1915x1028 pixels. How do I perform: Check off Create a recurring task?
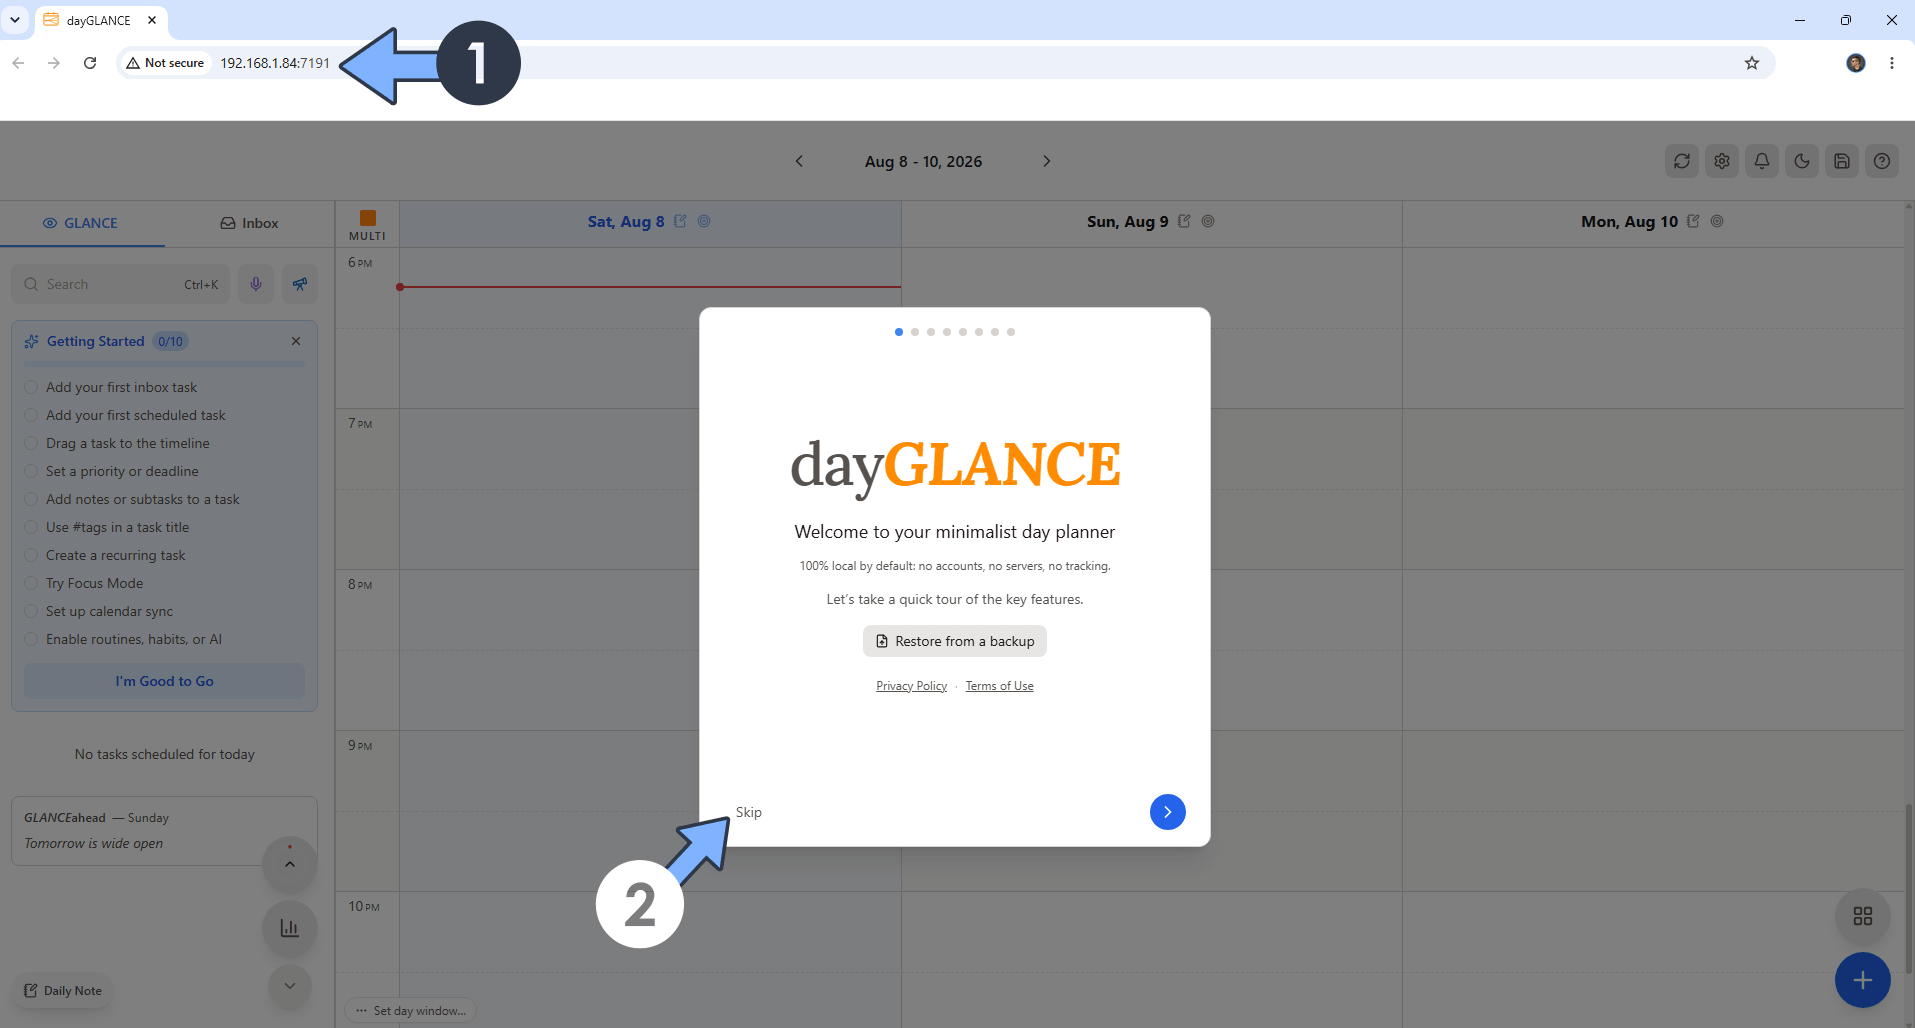pos(31,555)
